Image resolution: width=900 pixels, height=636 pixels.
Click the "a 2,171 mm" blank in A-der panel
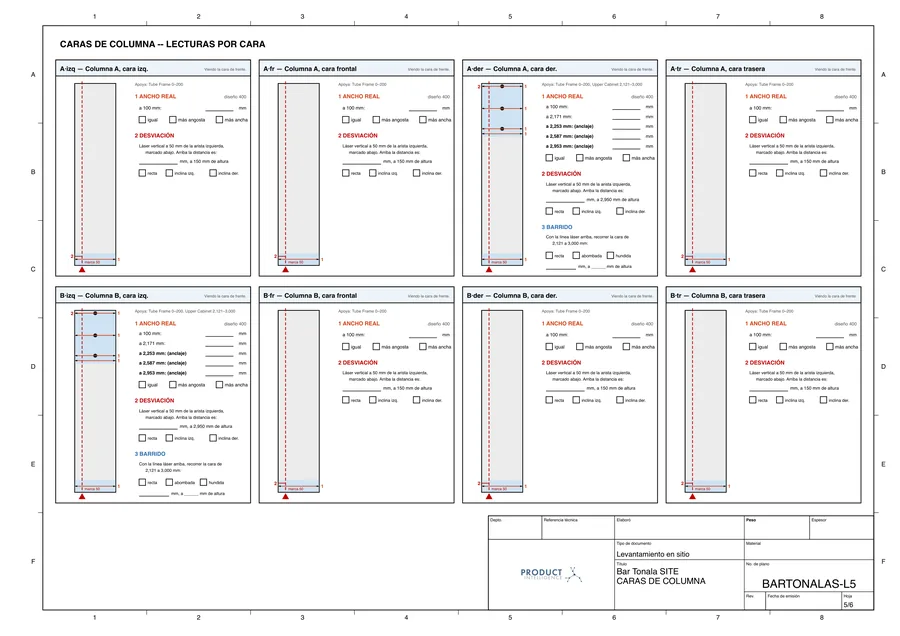pyautogui.click(x=626, y=118)
